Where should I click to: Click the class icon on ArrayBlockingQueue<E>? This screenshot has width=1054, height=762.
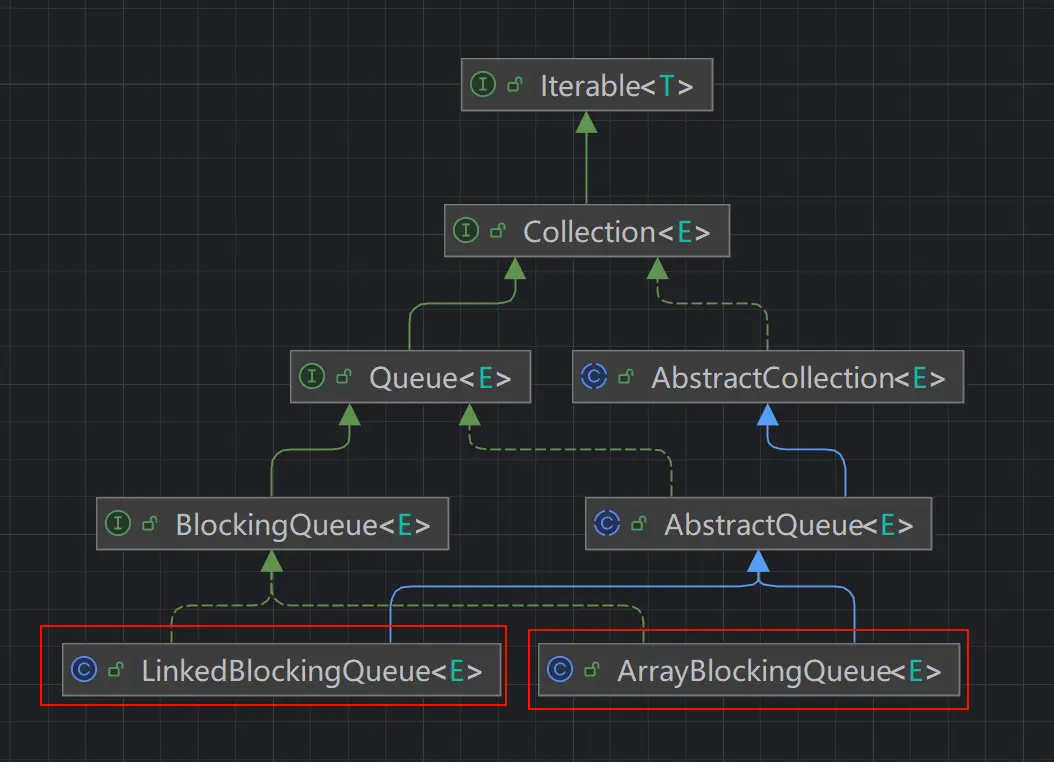[560, 669]
